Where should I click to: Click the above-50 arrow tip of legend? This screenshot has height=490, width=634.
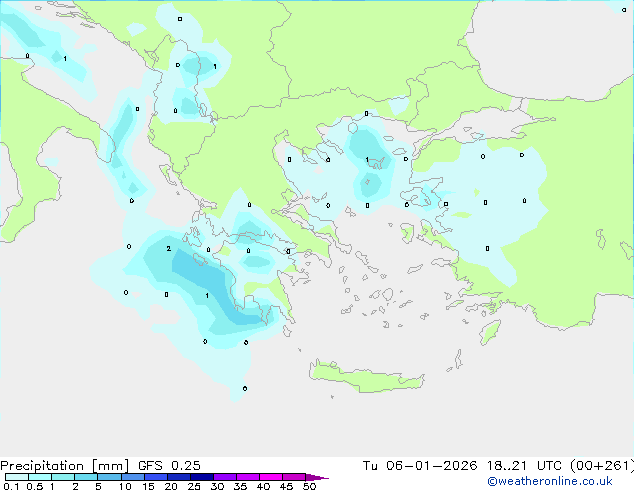pos(317,477)
